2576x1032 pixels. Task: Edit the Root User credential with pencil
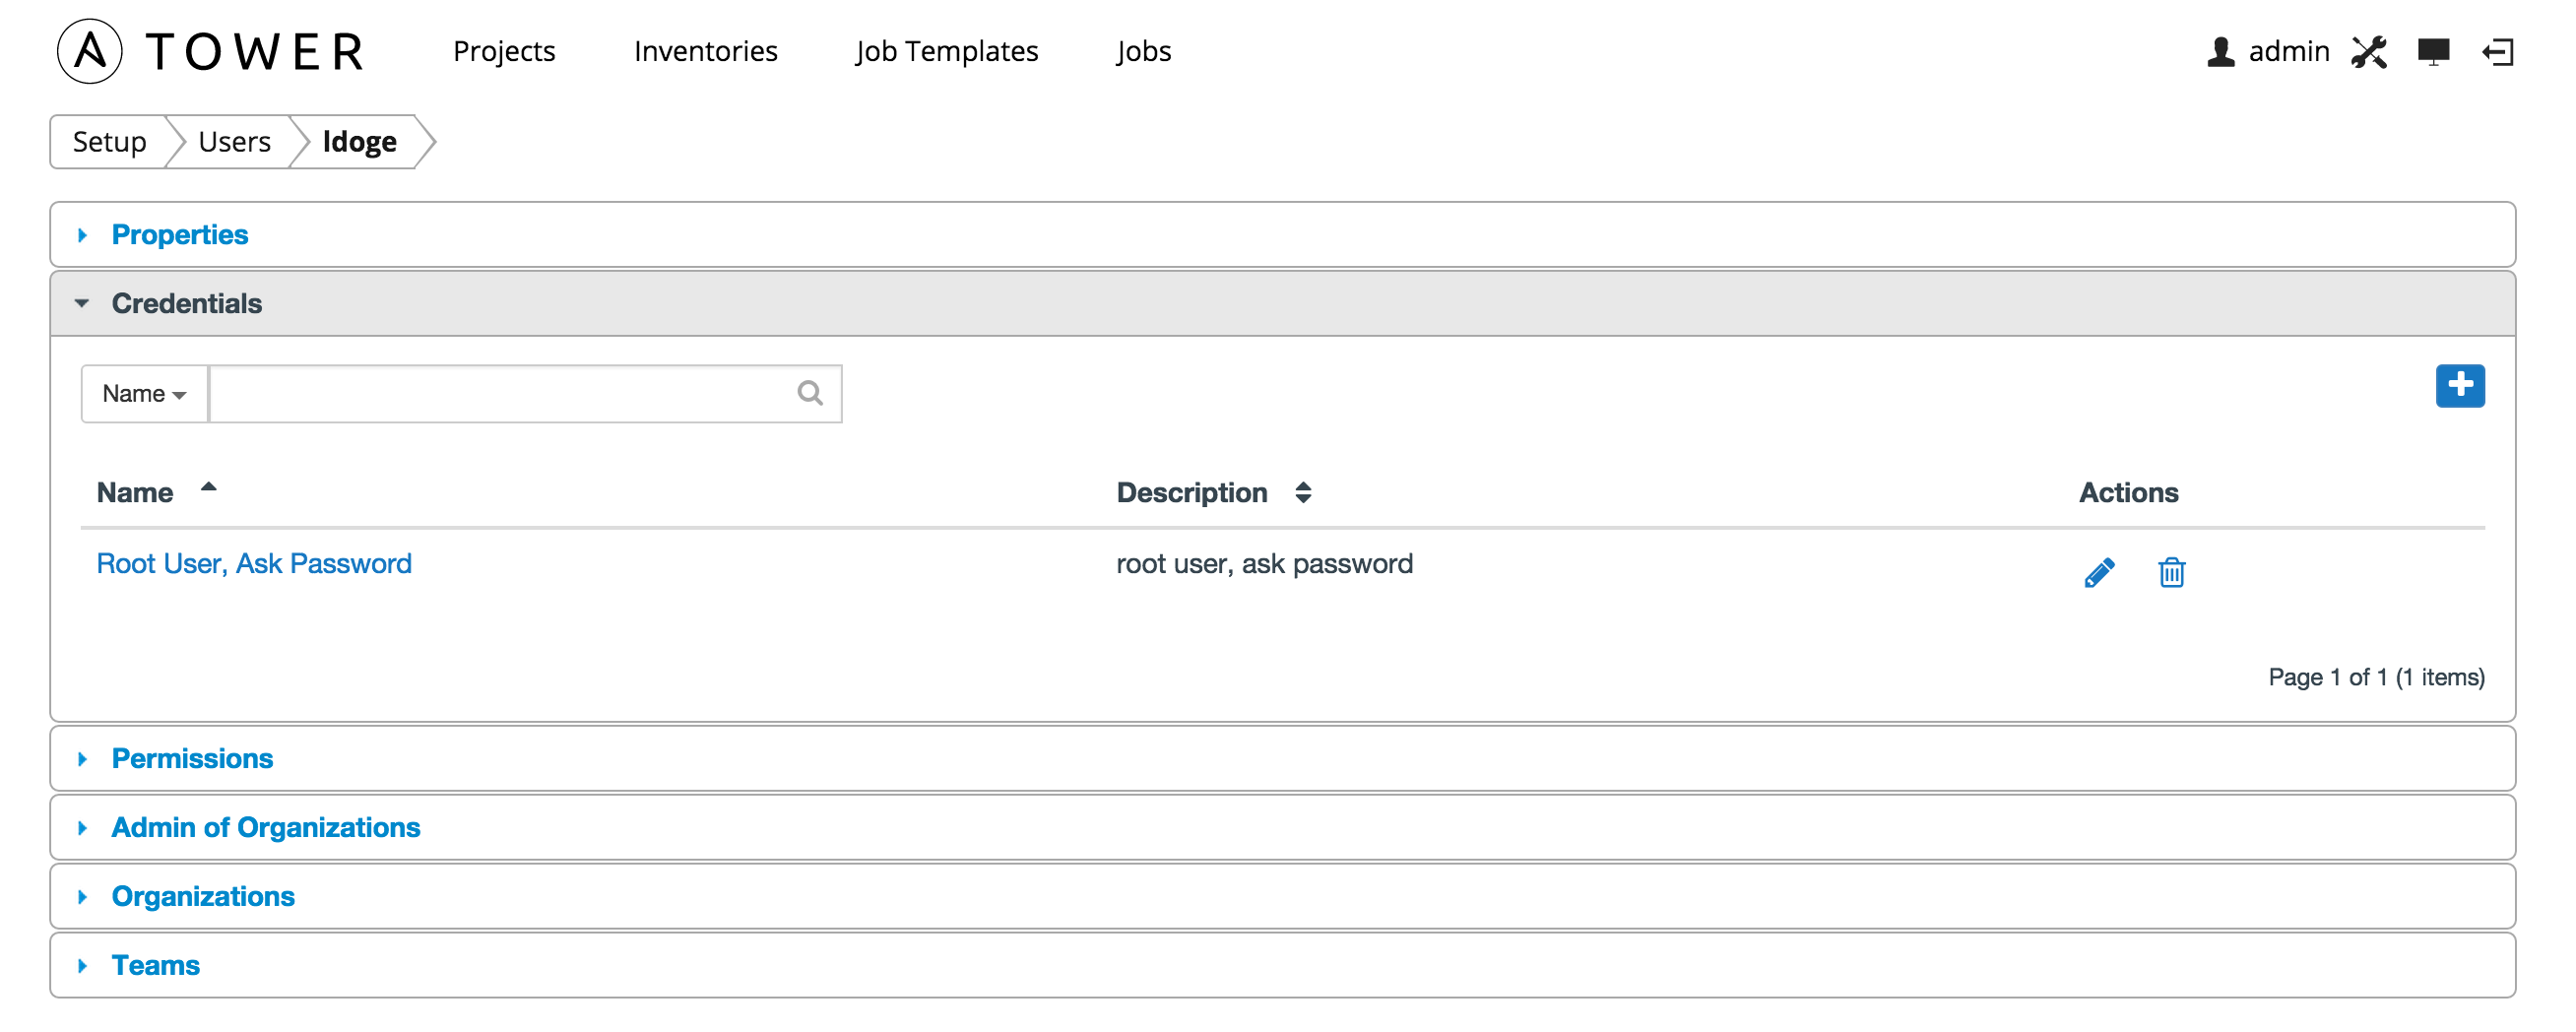pyautogui.click(x=2098, y=573)
